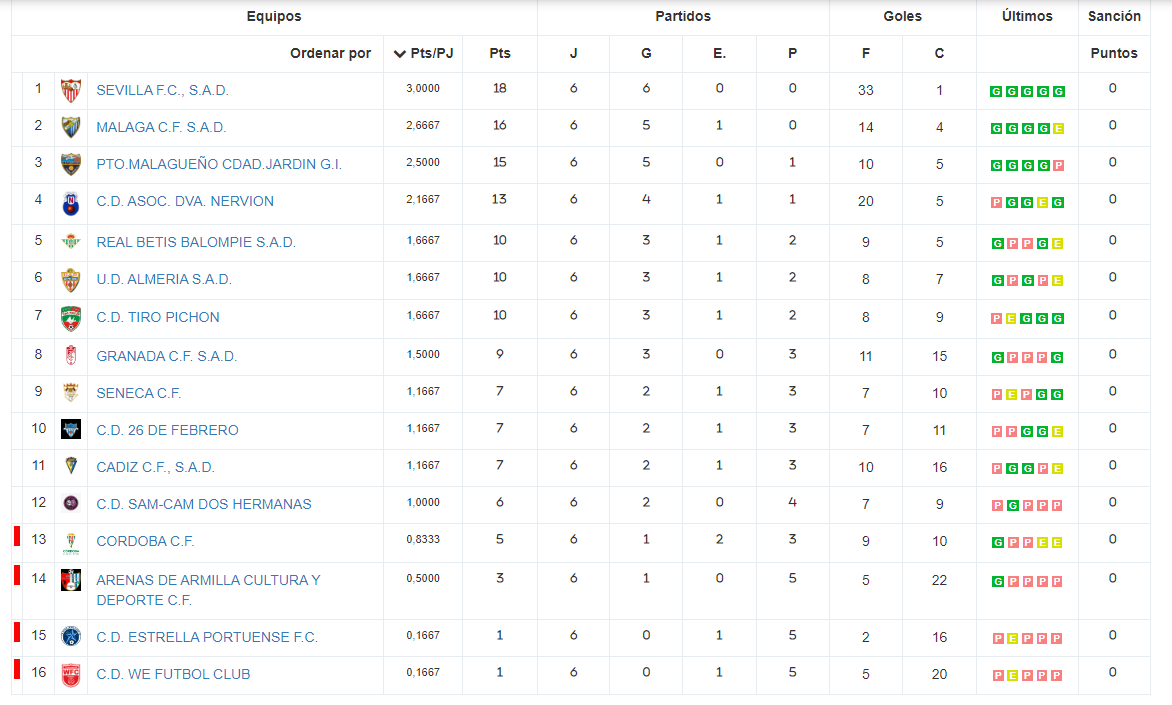Viewport: 1172px width, 705px height.
Task: Click the Sevilla F.C. club crest
Action: point(71,90)
